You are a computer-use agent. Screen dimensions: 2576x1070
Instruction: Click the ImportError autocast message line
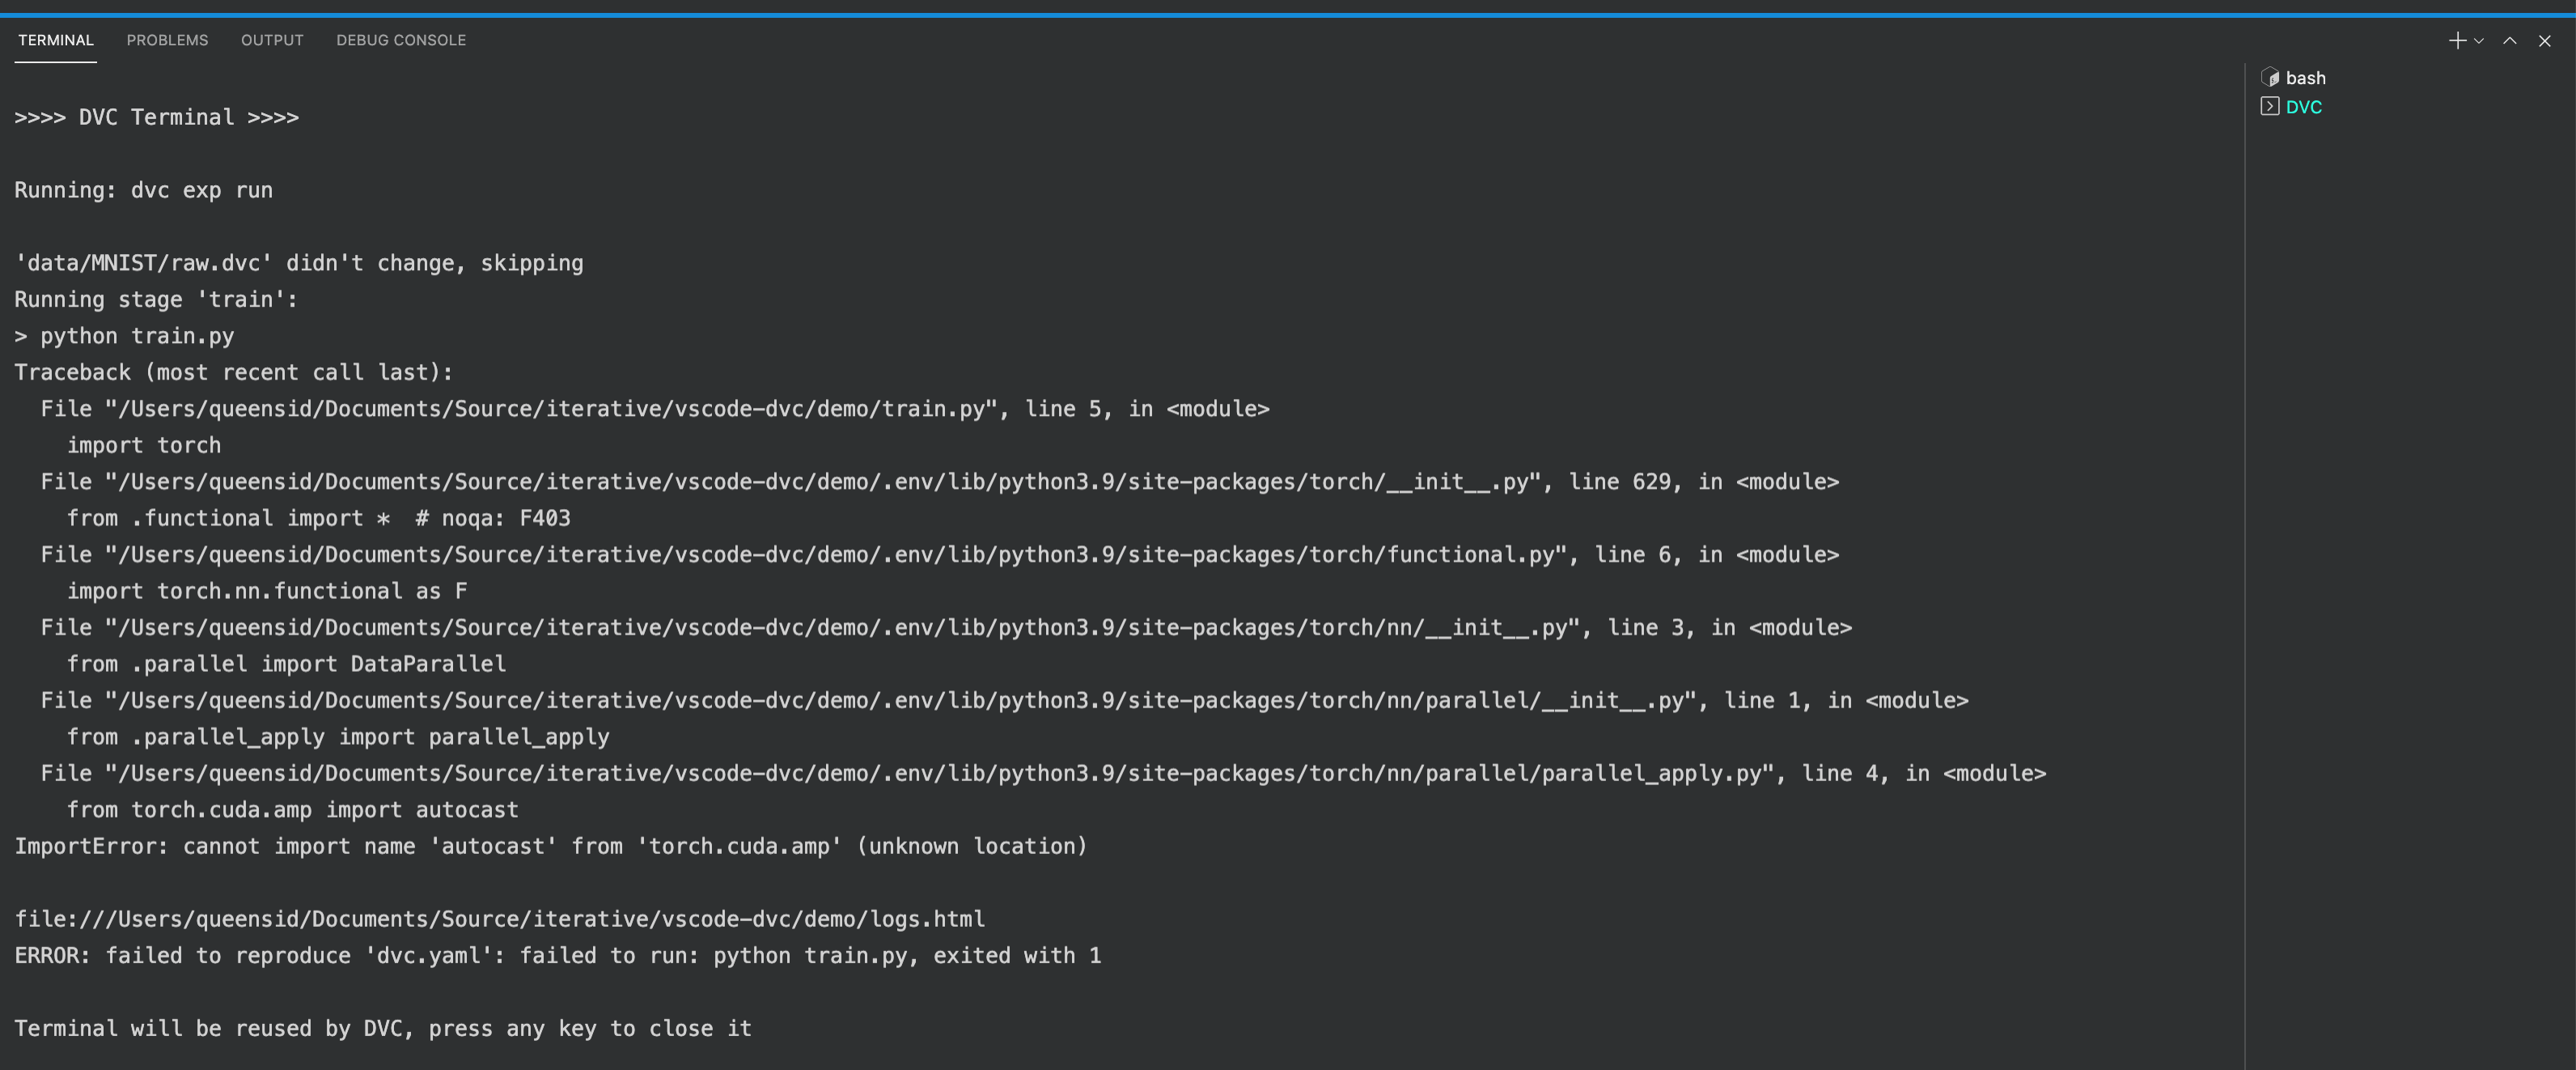550,845
